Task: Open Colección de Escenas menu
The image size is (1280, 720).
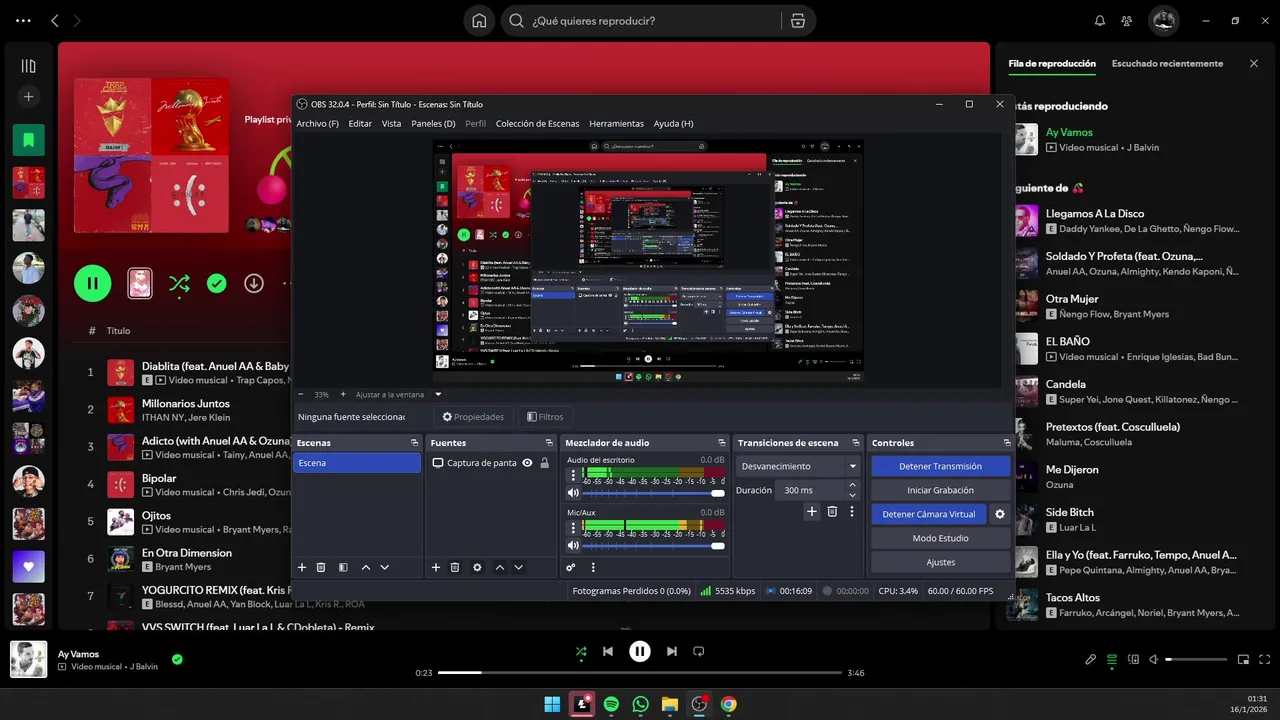Action: coord(537,123)
